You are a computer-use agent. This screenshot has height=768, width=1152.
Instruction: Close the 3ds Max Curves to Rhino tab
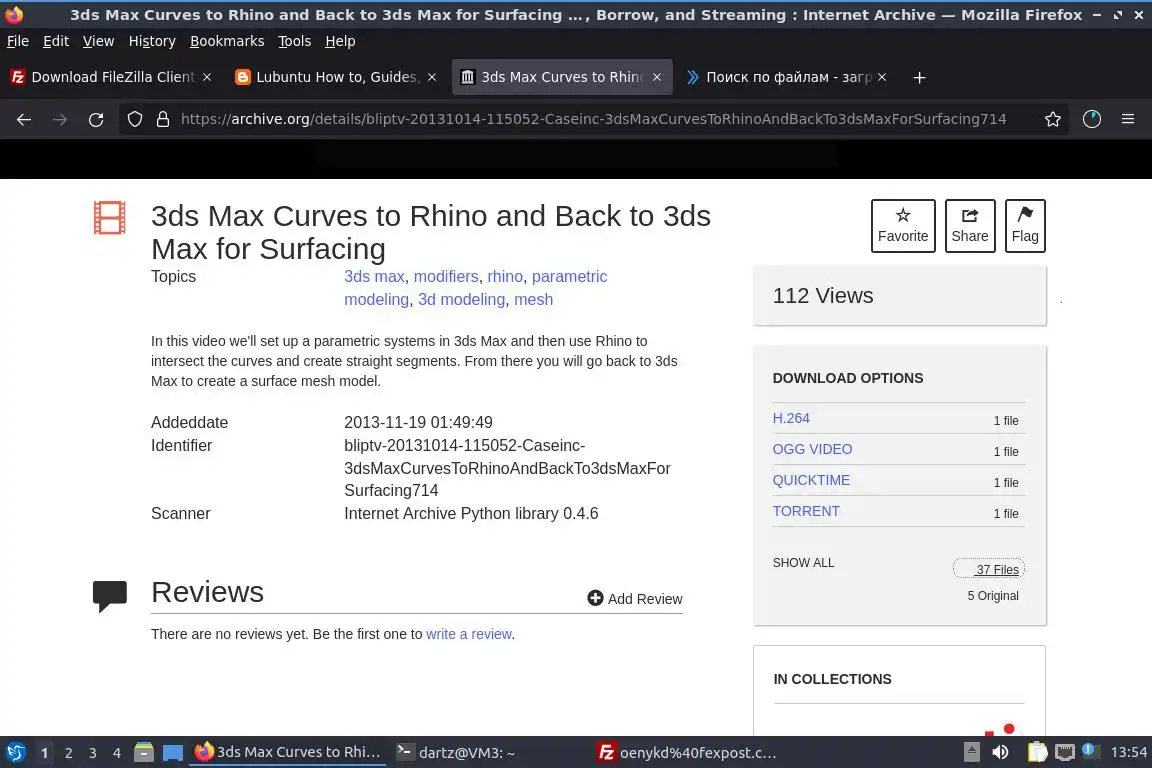coord(657,77)
